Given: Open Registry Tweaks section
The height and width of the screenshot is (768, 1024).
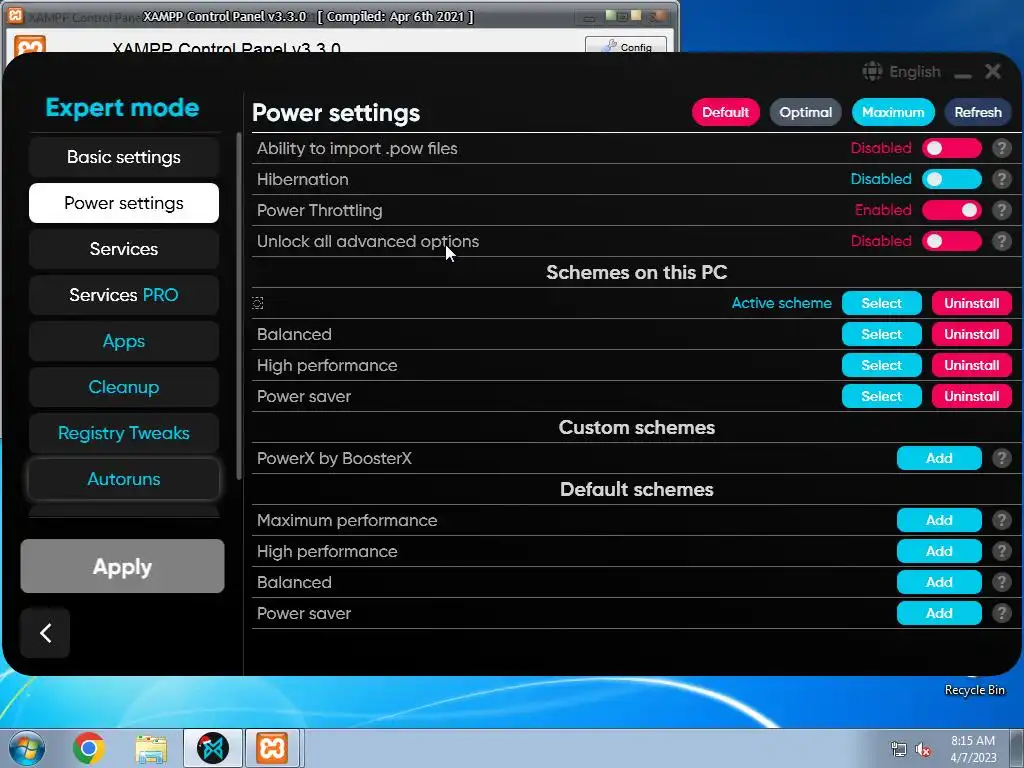Looking at the screenshot, I should pos(123,433).
